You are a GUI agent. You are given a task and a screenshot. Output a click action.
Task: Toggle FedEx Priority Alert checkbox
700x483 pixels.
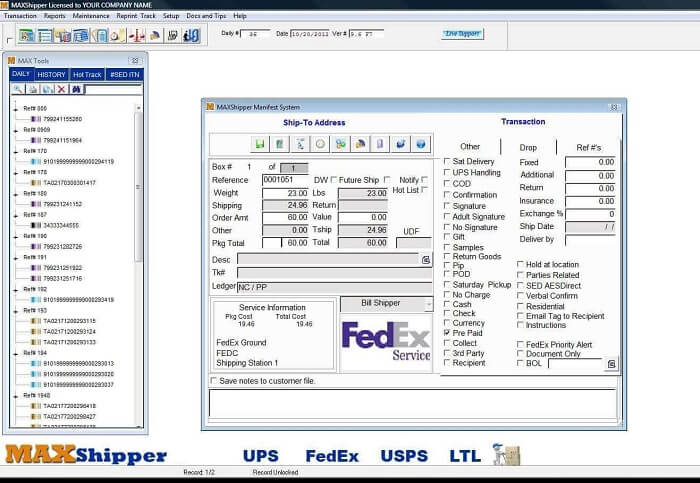click(x=520, y=344)
